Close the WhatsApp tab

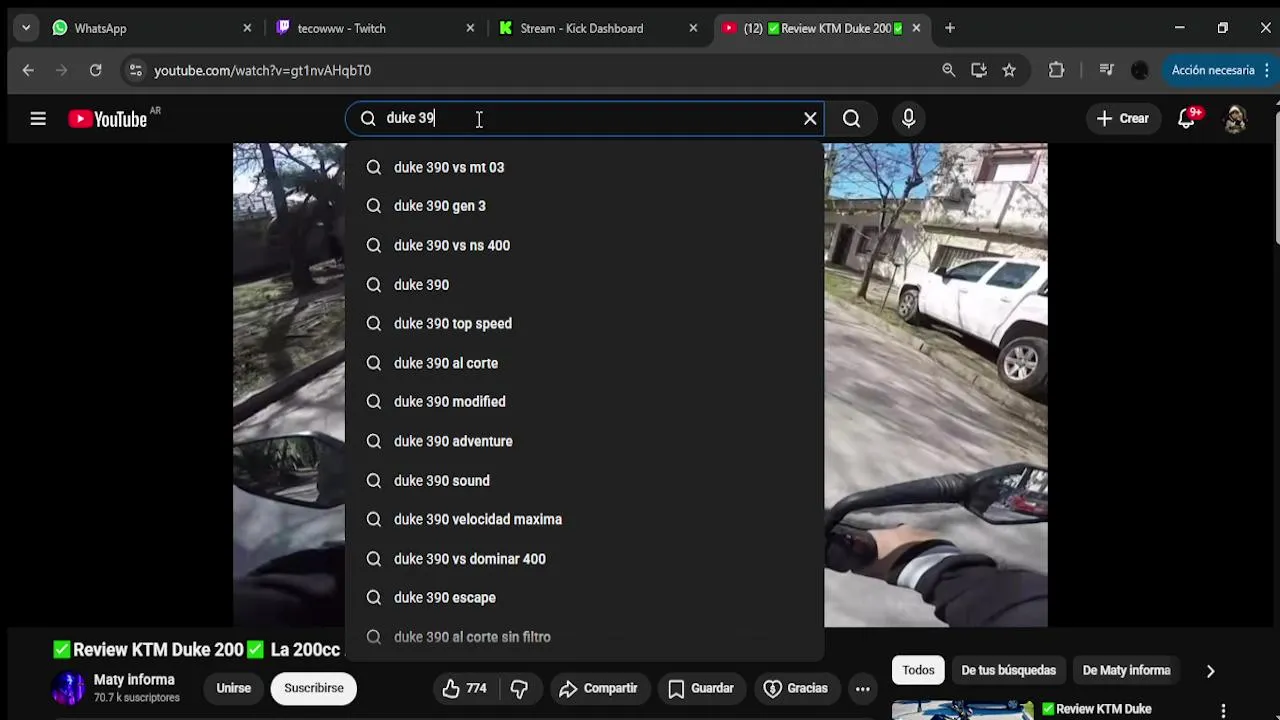(x=247, y=28)
